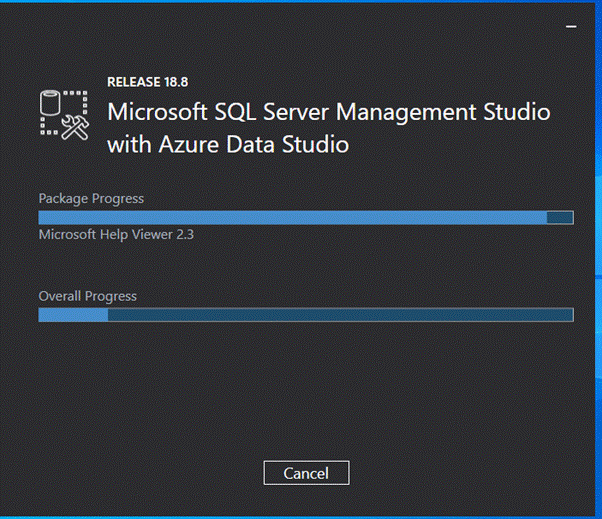Screen dimensions: 602x519
Task: Click the unfilled end of Package Progress bar
Action: (560, 218)
